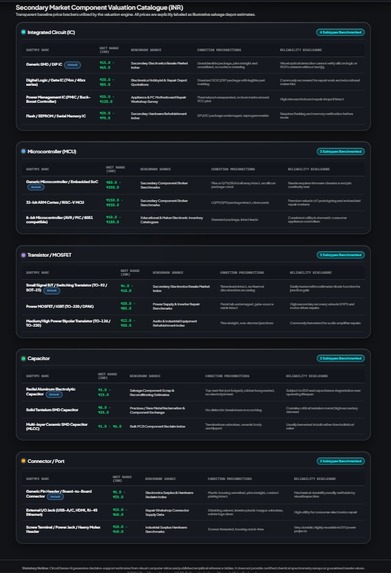Select the 8-bit Microcontroller (AVR / PIC) row
The height and width of the screenshot is (573, 391).
(x=194, y=219)
